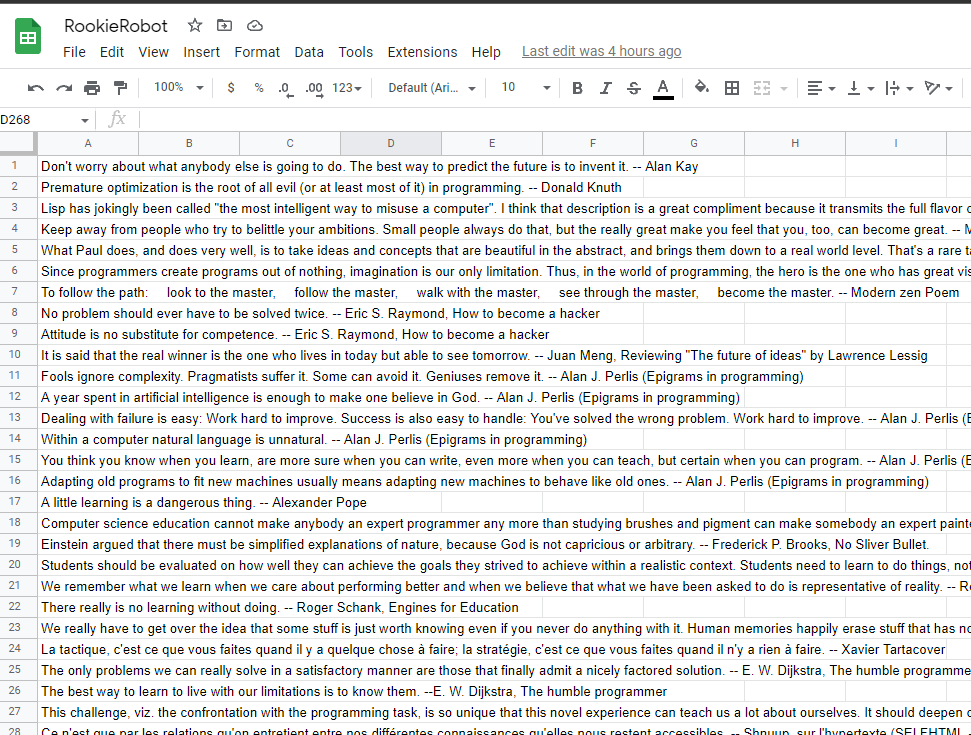Open text wrapping dropdown
This screenshot has width=971, height=735.
coord(899,88)
